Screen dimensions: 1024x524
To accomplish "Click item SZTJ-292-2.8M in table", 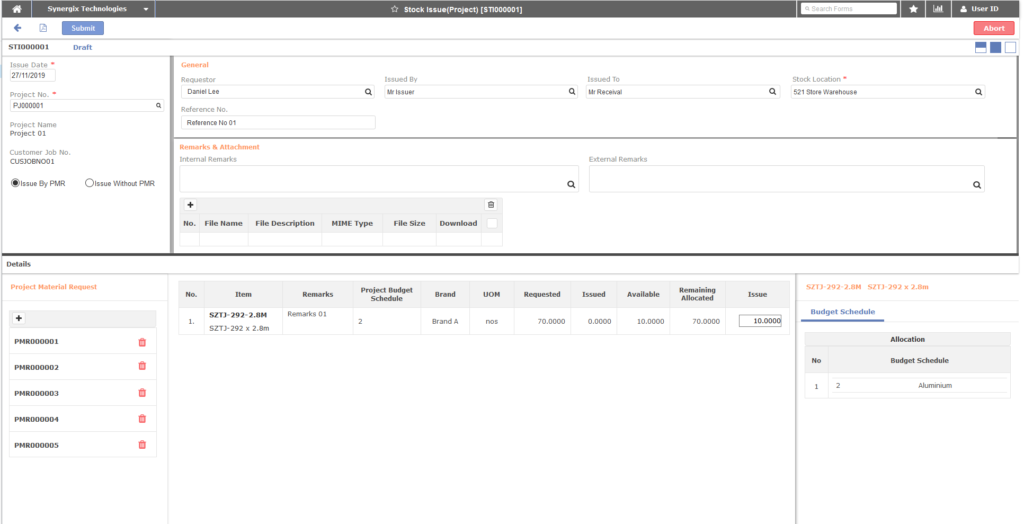I will (238, 315).
